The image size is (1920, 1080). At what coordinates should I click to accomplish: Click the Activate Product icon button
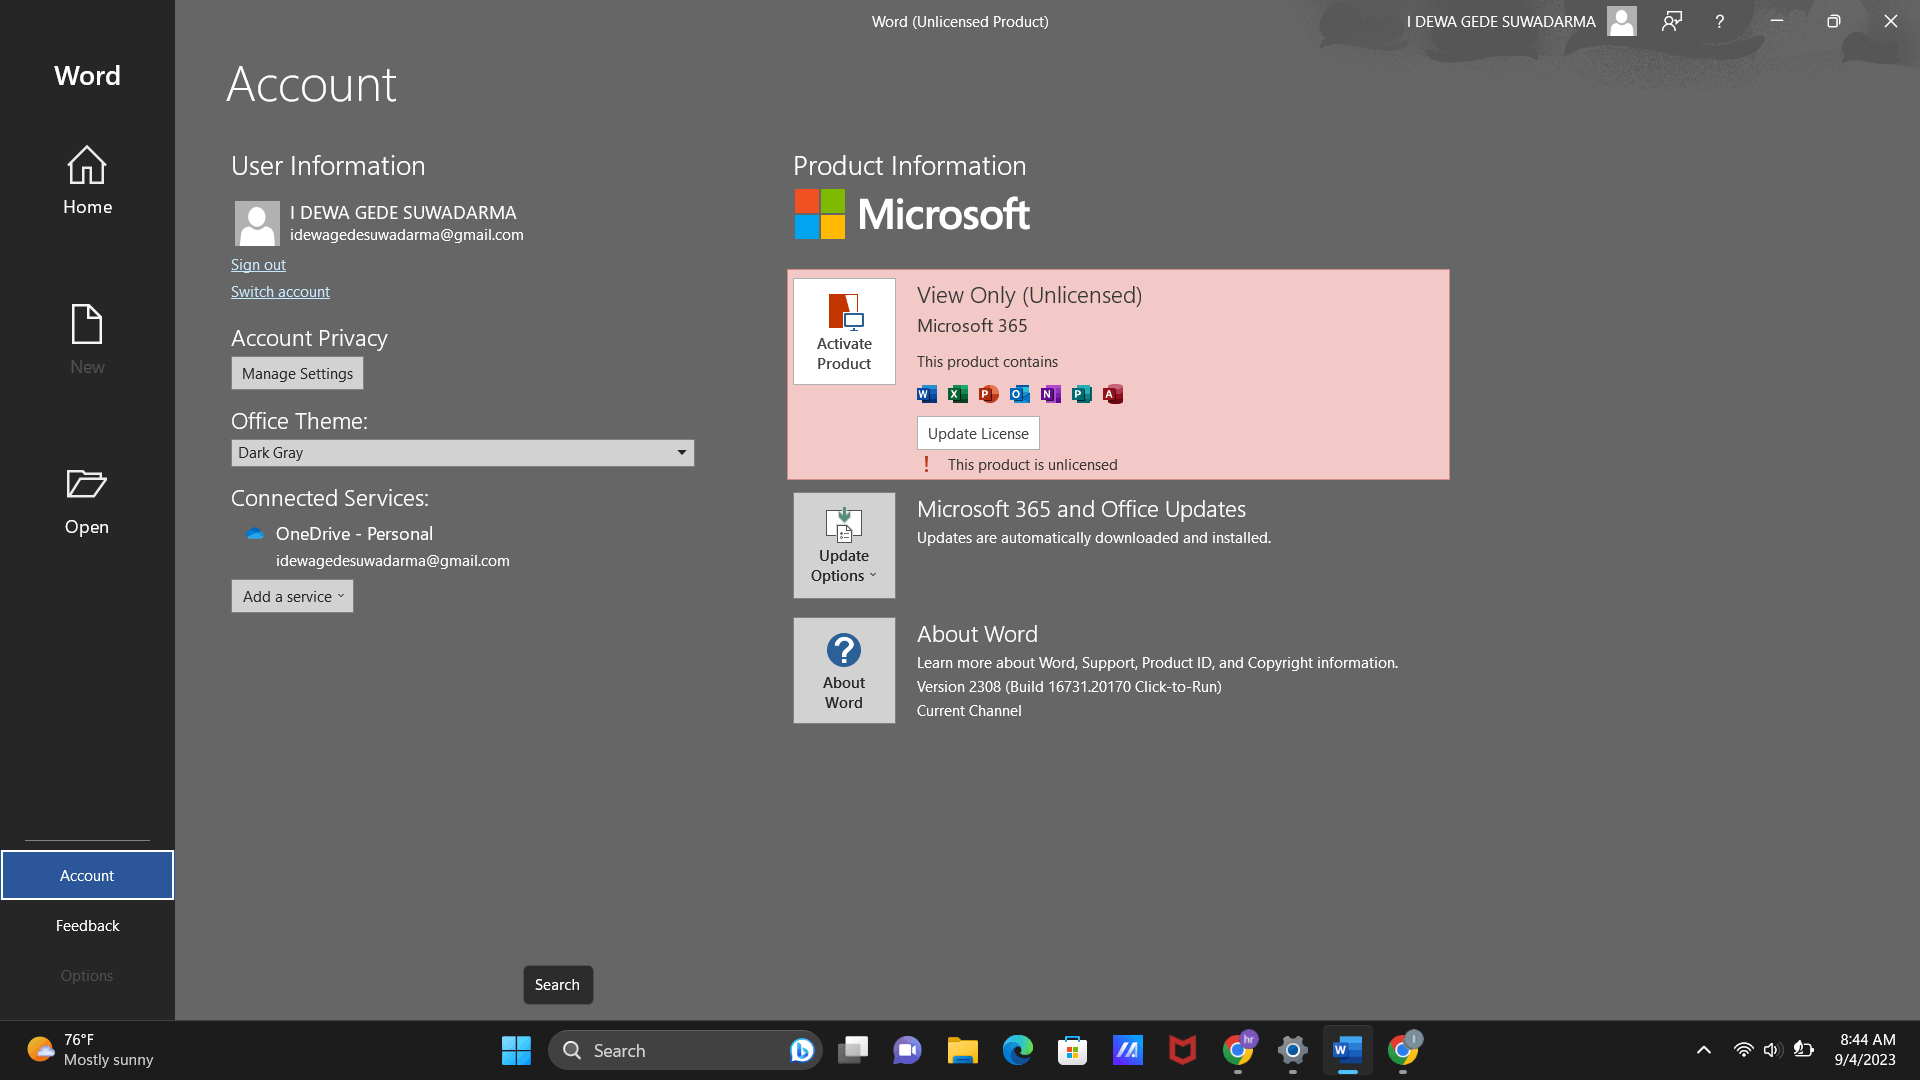(844, 331)
